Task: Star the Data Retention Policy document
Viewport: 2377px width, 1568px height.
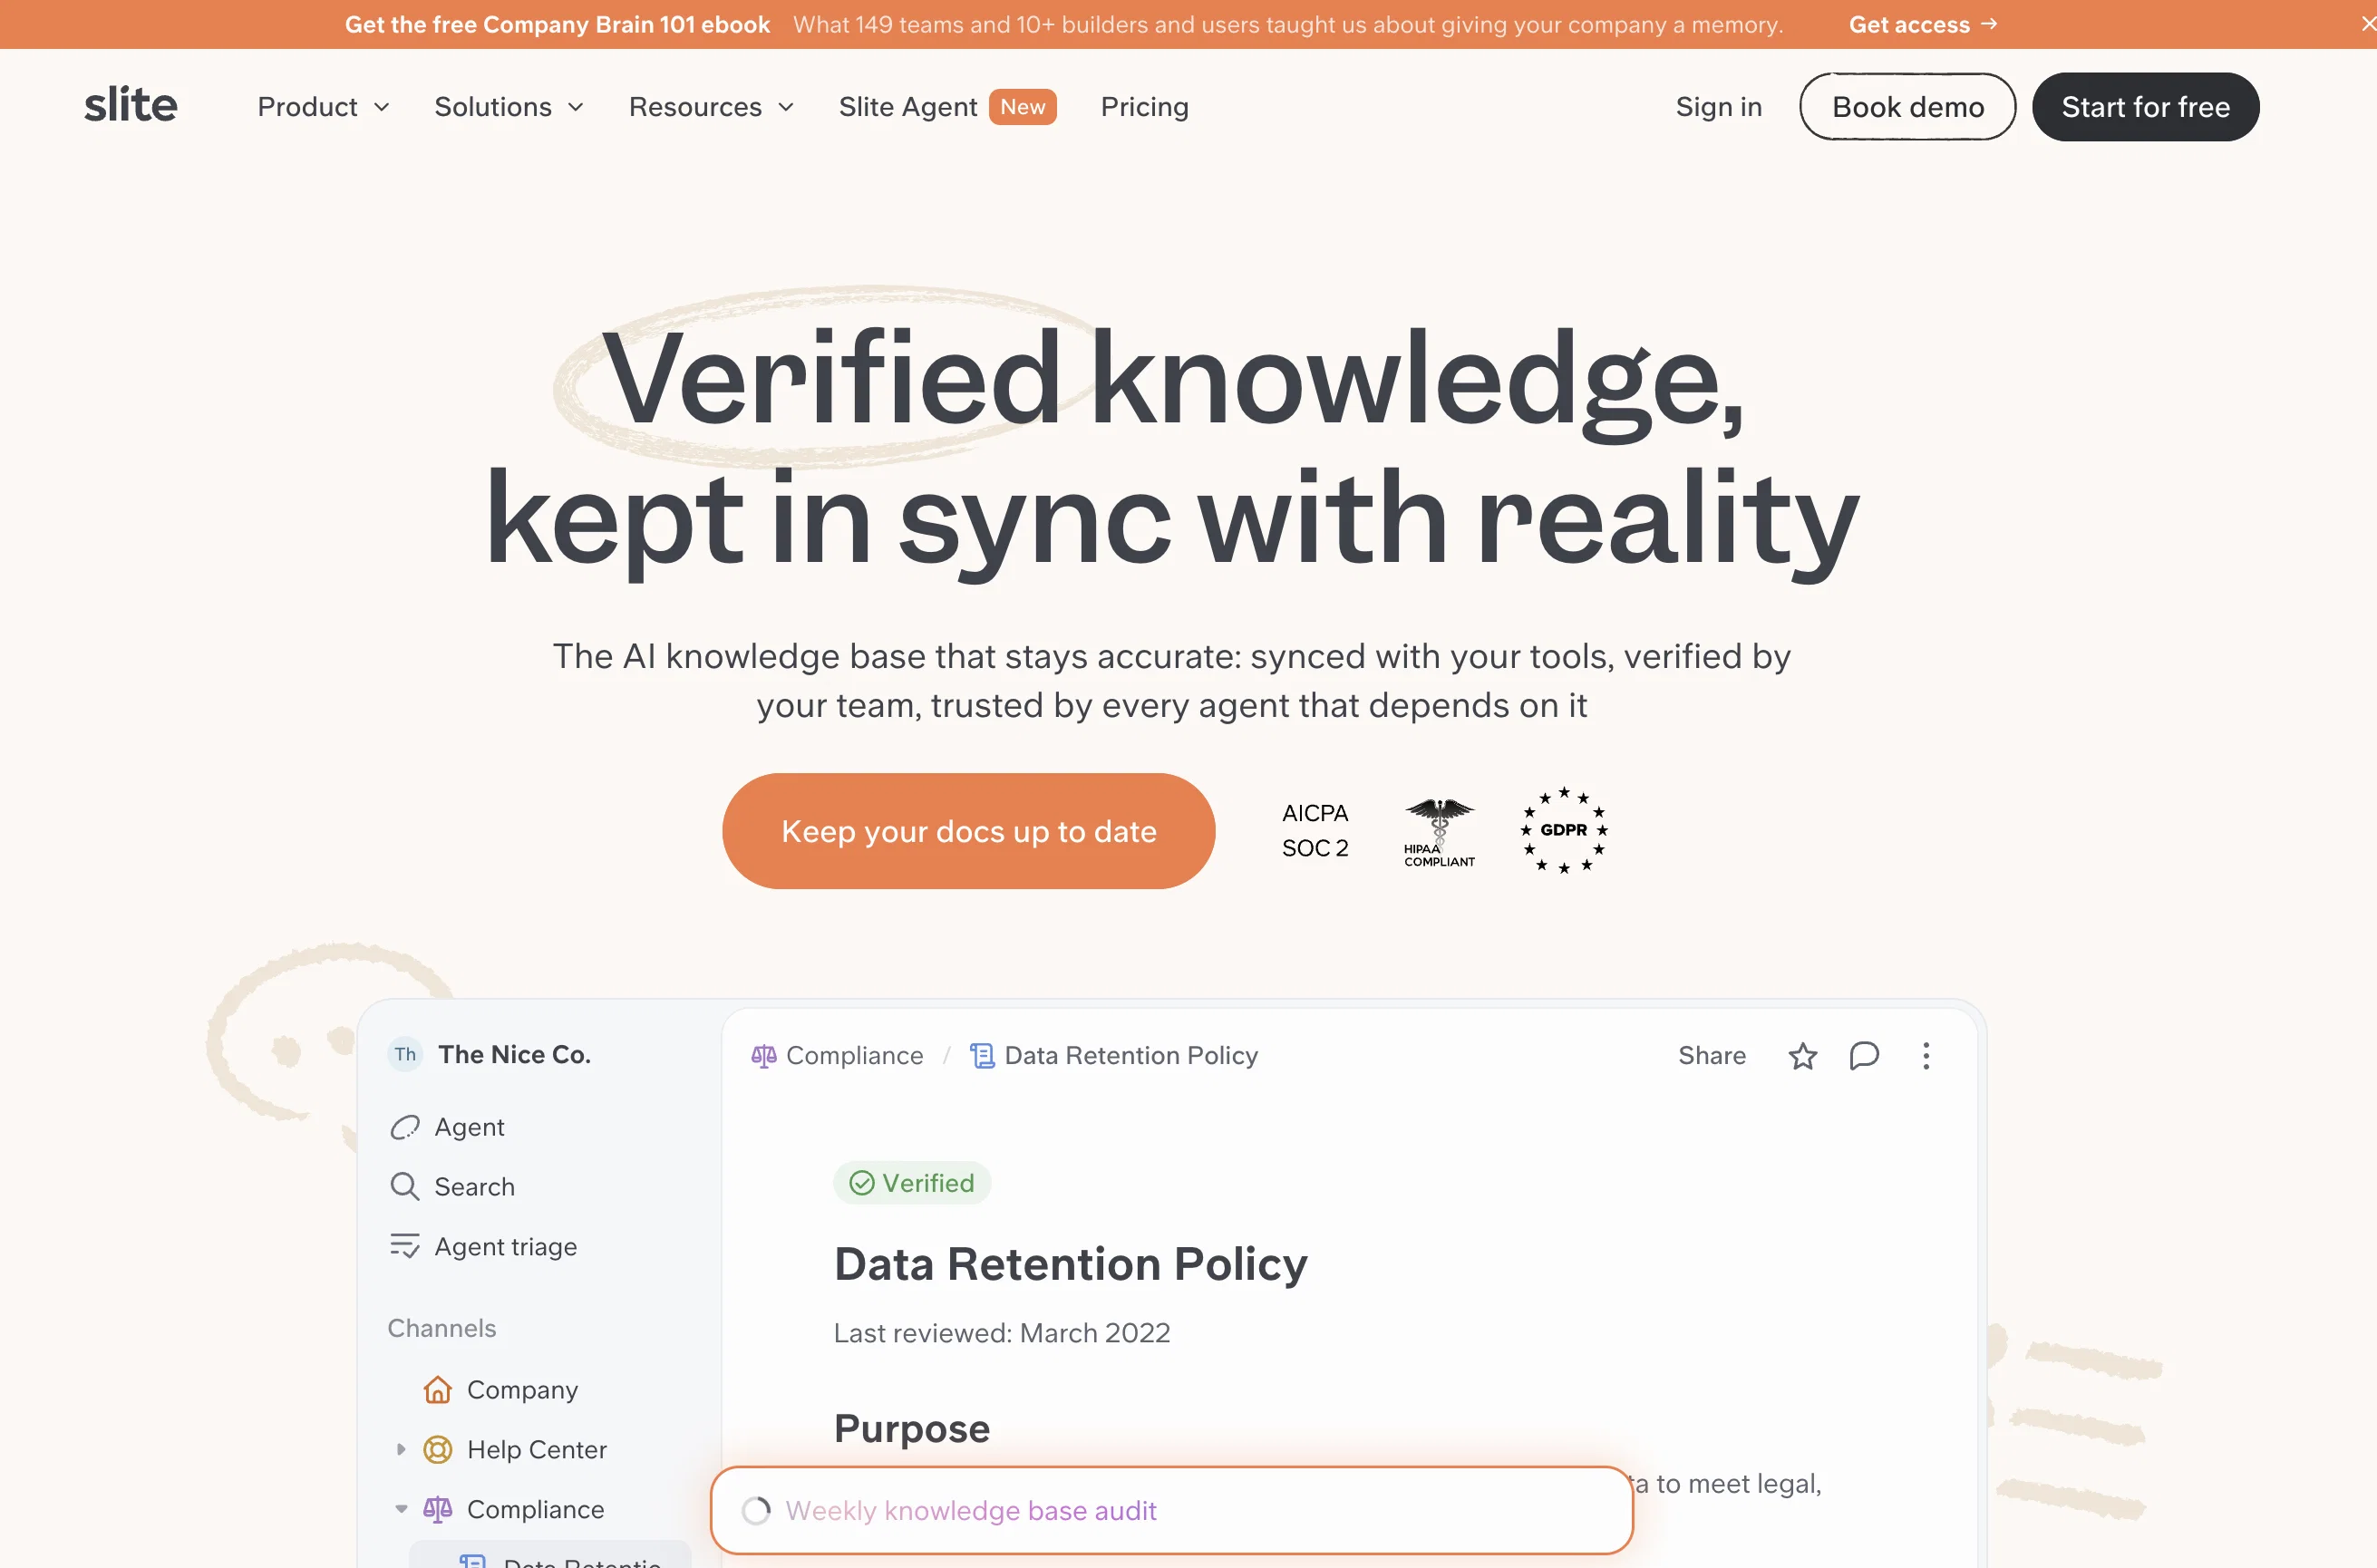Action: click(1802, 1056)
